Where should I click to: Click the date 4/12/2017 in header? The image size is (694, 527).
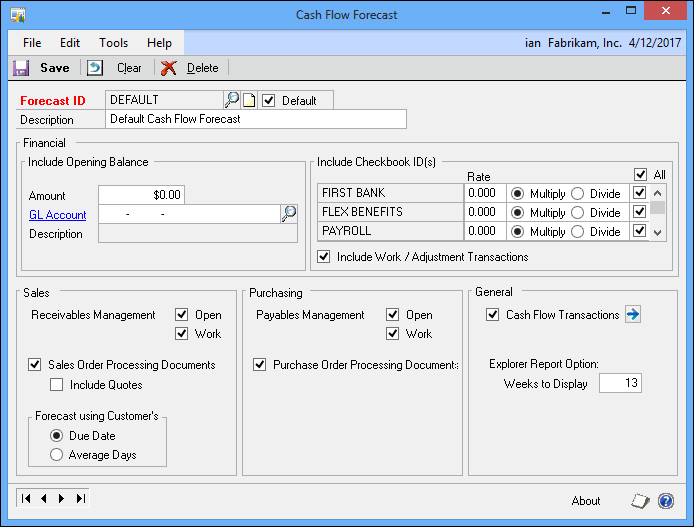655,43
